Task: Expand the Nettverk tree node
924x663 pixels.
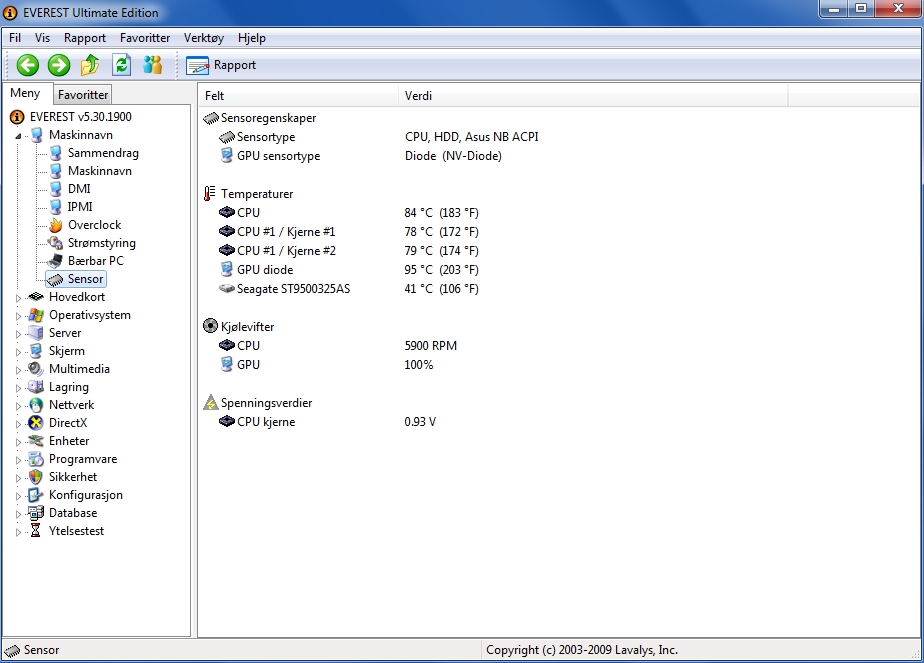Action: (18, 405)
